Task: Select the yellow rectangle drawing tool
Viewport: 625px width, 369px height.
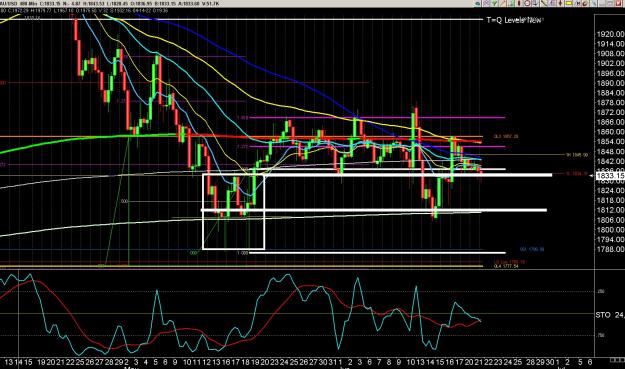Action: [569, 3]
